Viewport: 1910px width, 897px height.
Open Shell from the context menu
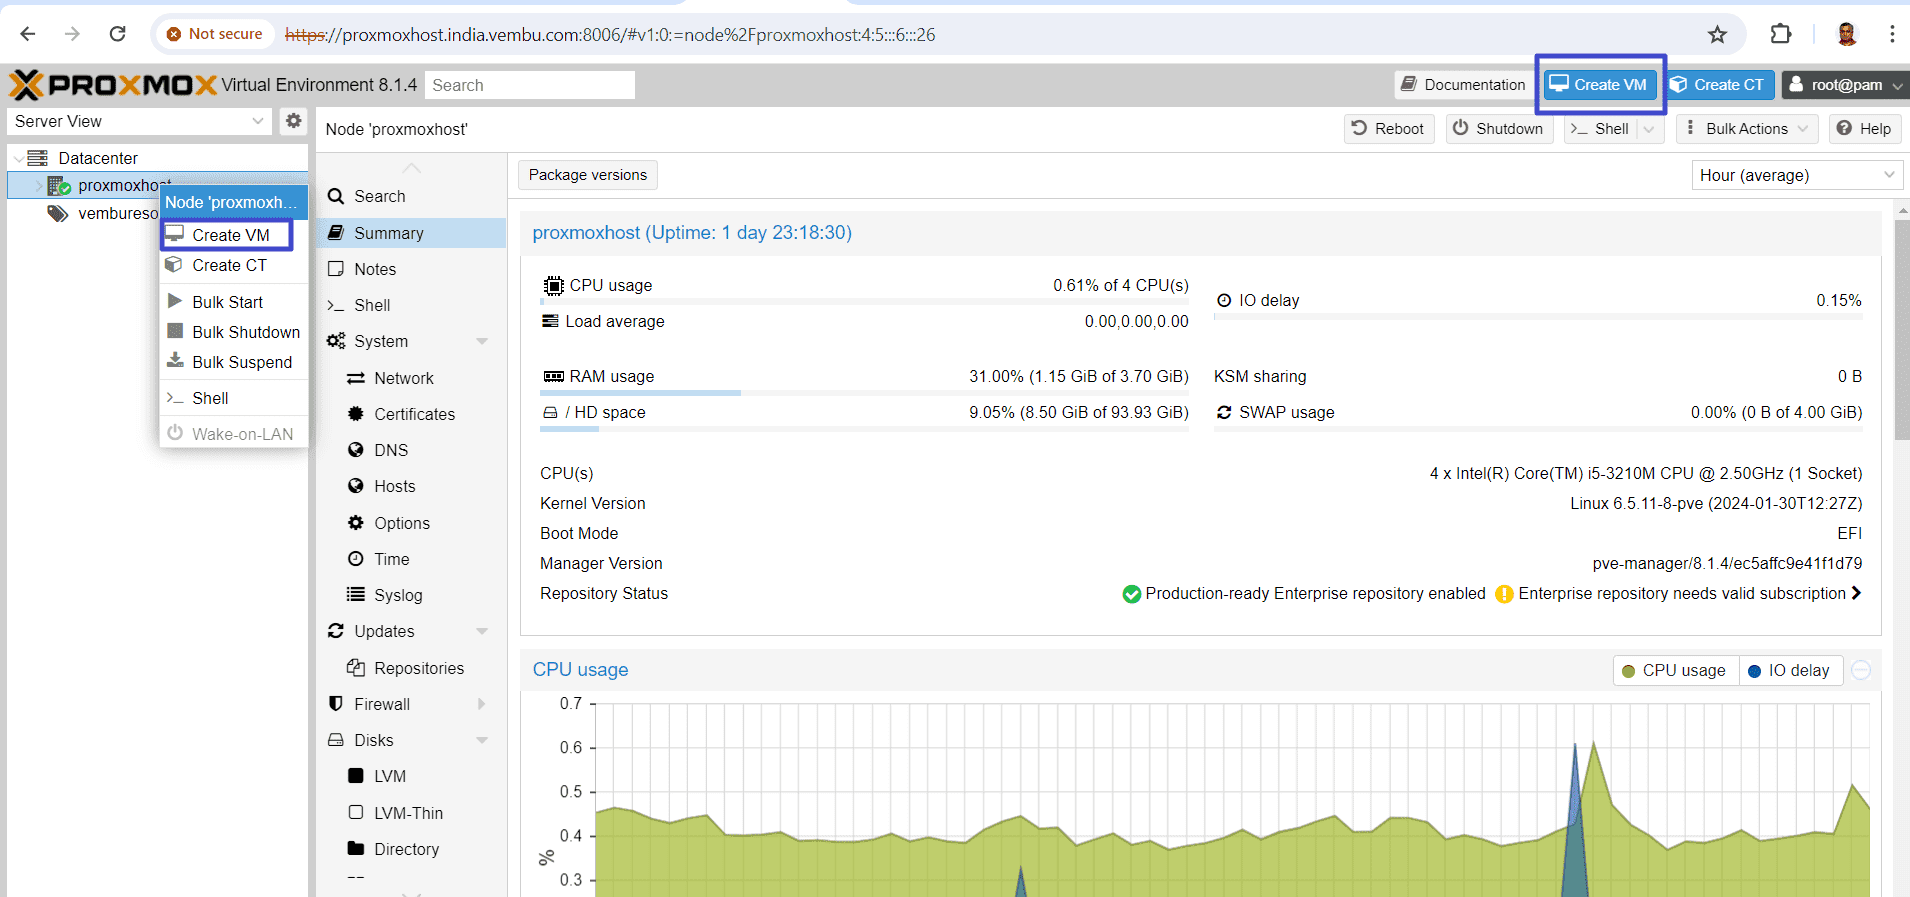point(234,398)
